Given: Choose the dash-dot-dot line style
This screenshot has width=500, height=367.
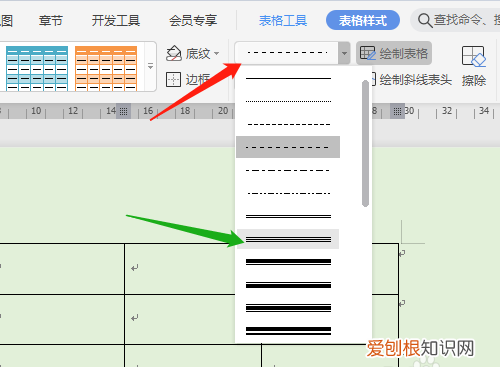Looking at the screenshot, I should 288,193.
